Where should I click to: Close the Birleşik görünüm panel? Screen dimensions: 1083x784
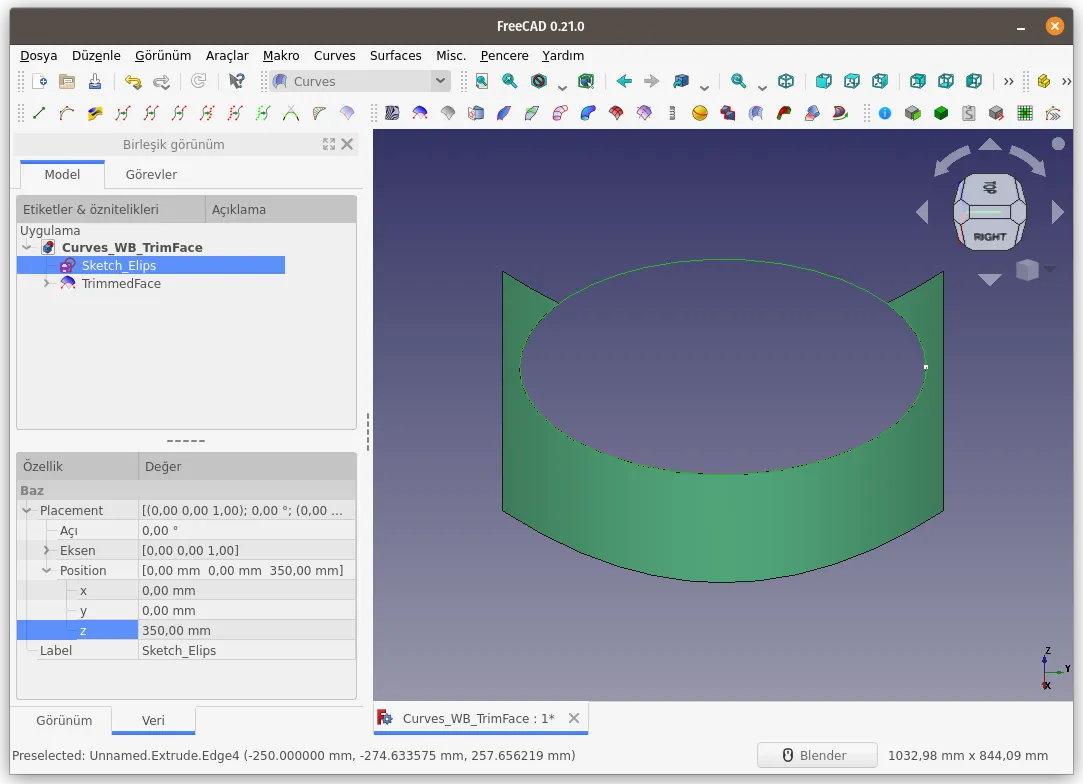tap(347, 144)
